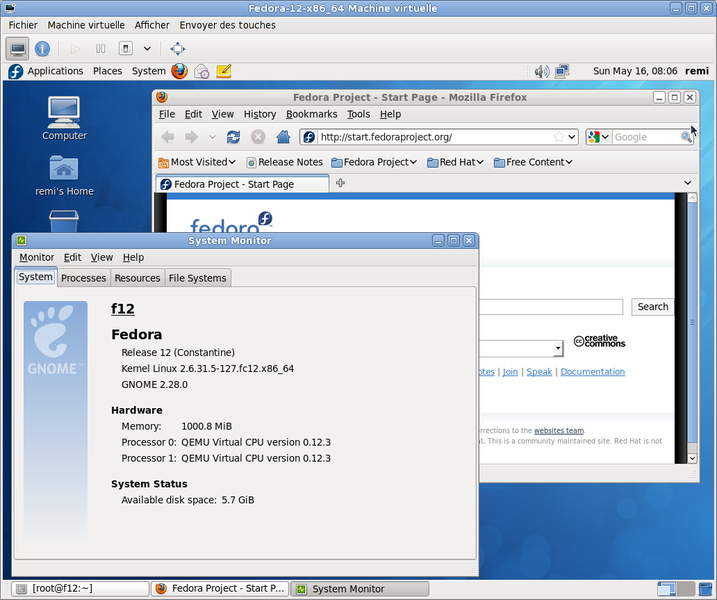Launch Firefox from the GNOME top panel

pyautogui.click(x=179, y=71)
